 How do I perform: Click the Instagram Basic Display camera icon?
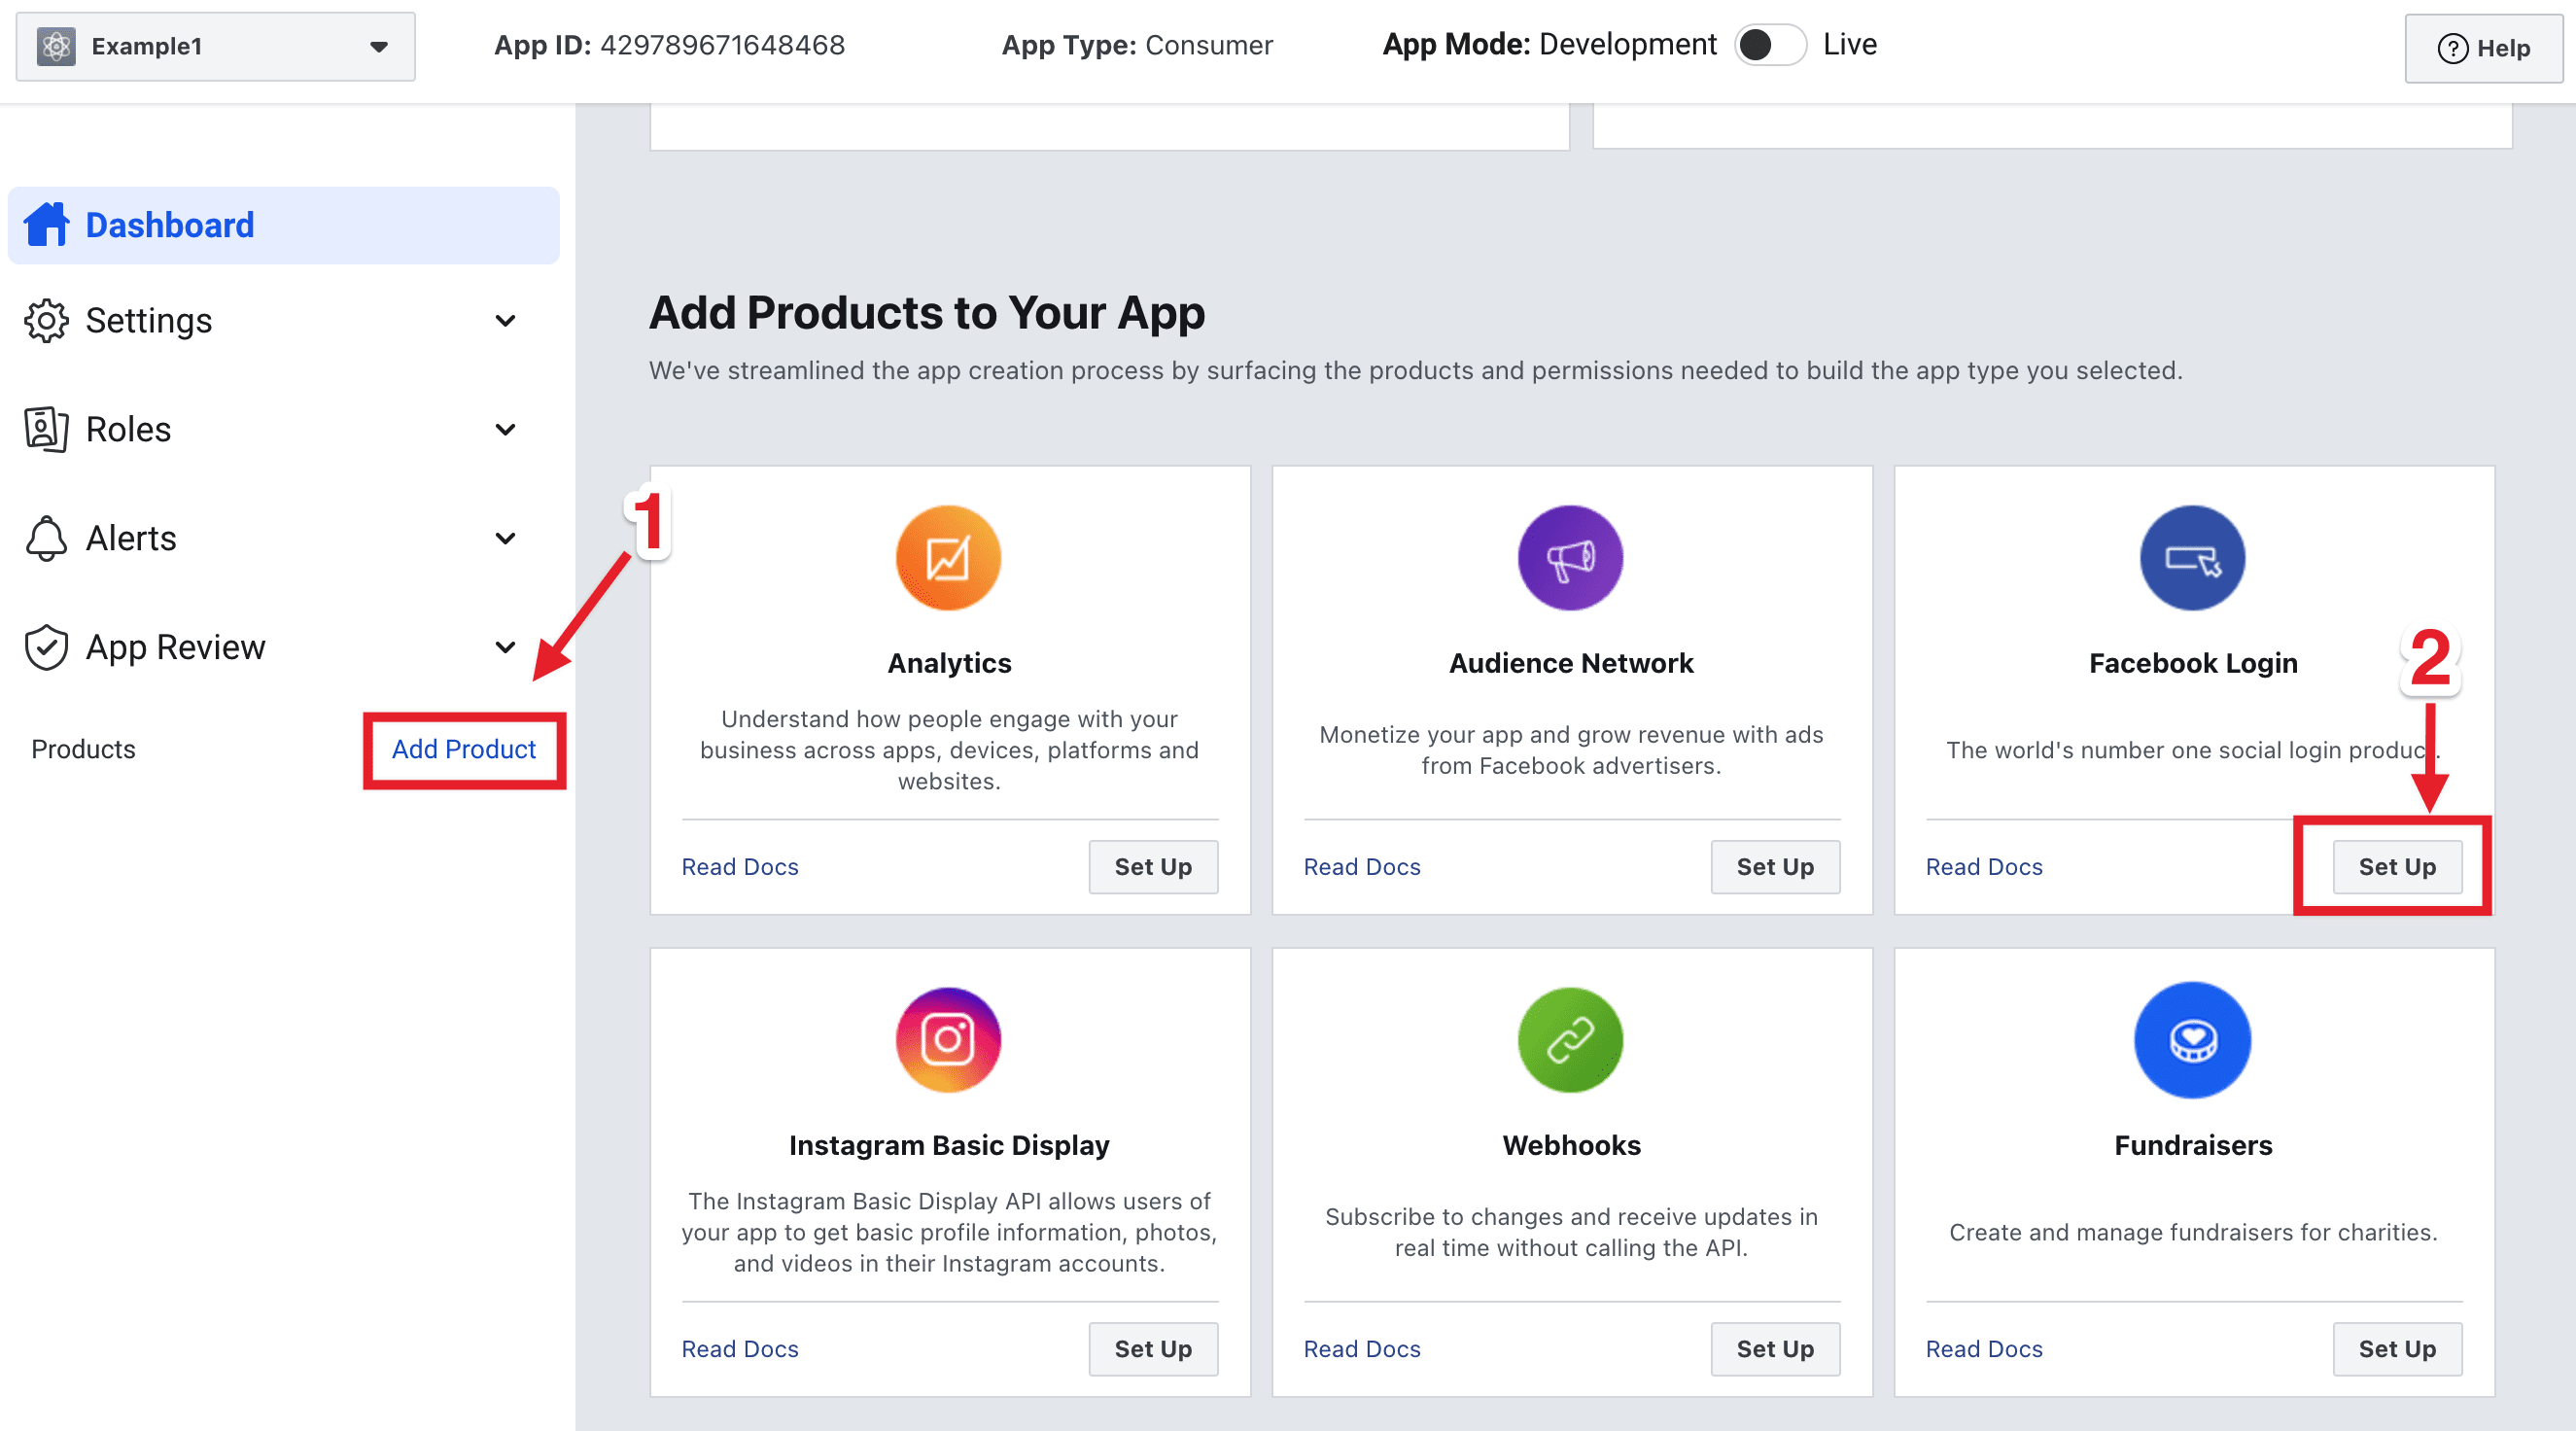click(948, 1040)
